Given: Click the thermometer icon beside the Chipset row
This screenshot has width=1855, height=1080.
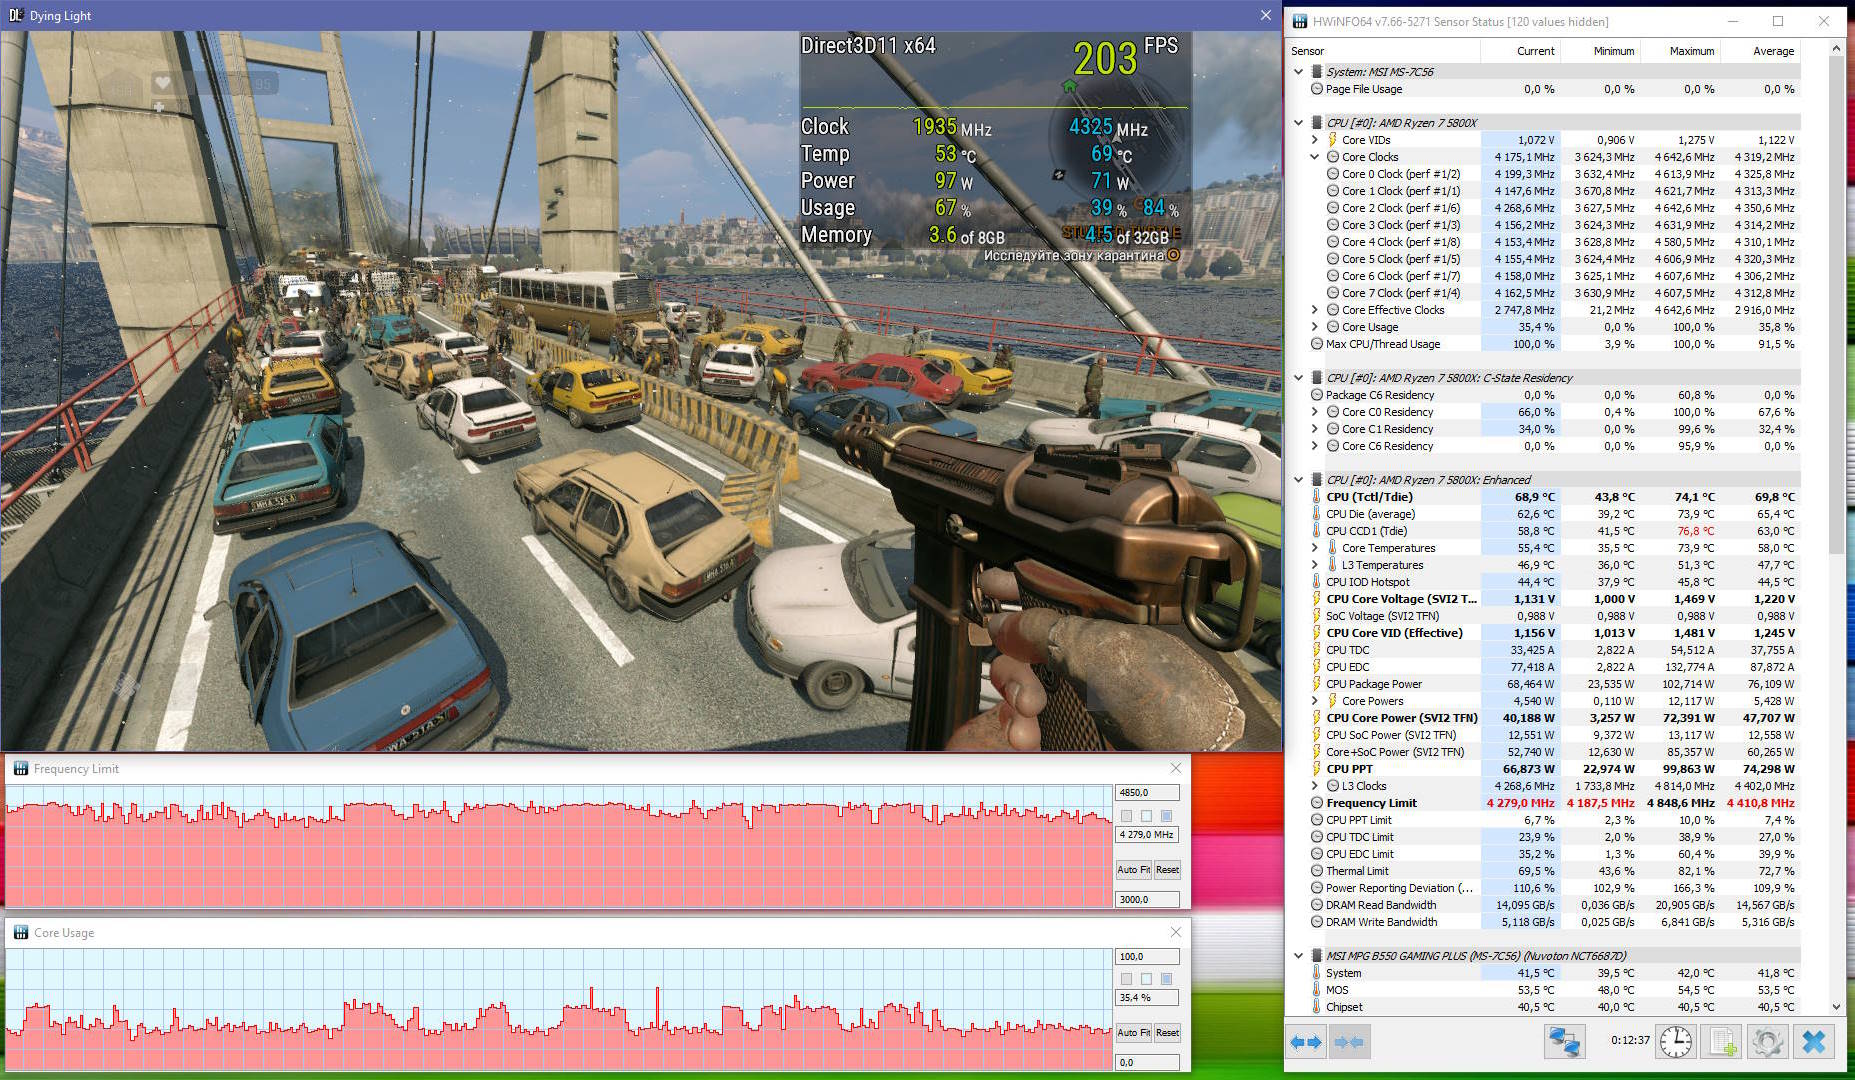Looking at the screenshot, I should 1317,1007.
